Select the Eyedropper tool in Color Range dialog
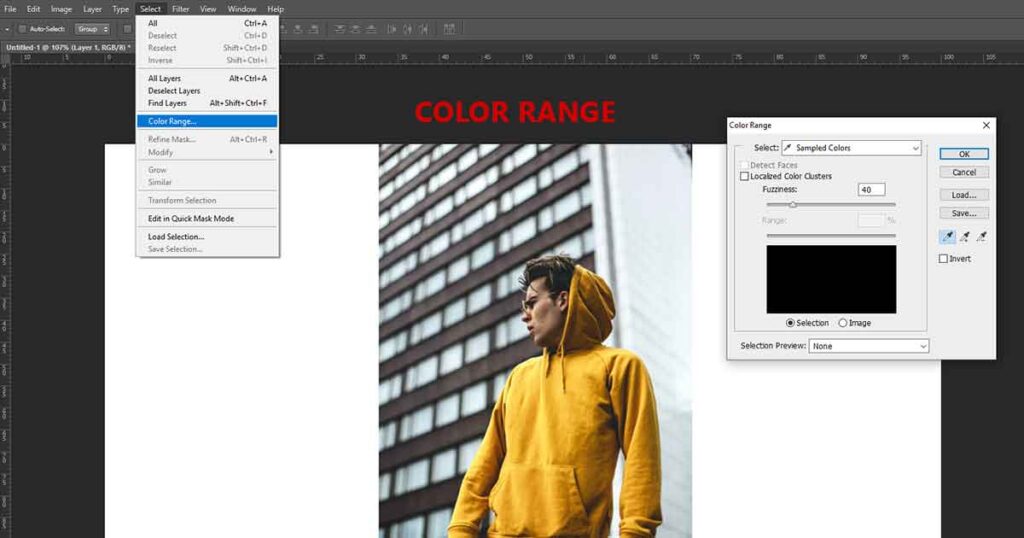The image size is (1024, 538). [948, 237]
